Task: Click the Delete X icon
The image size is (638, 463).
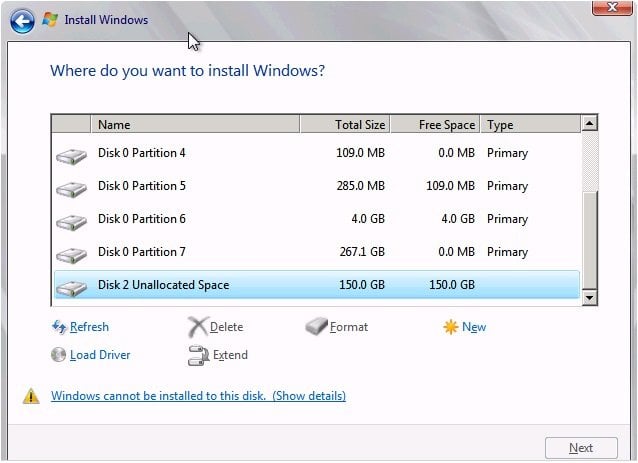Action: point(198,327)
